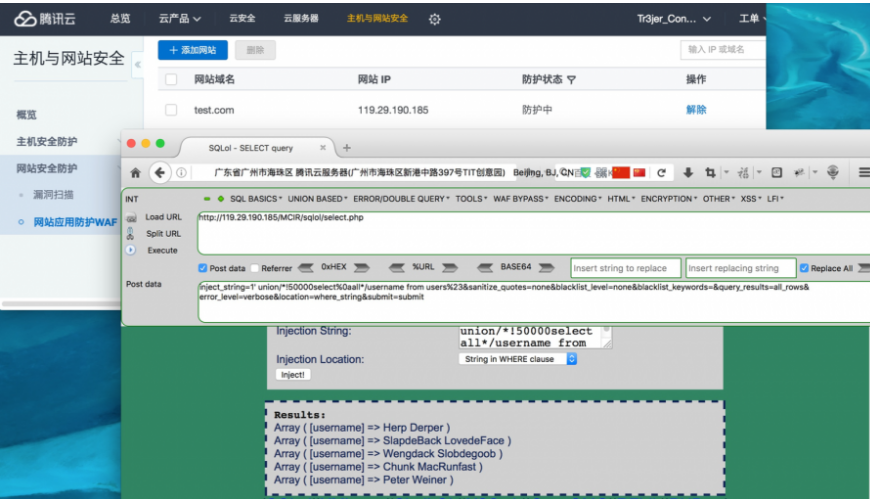Click the left arrow before %URL
Image resolution: width=870 pixels, height=499 pixels.
(x=397, y=268)
